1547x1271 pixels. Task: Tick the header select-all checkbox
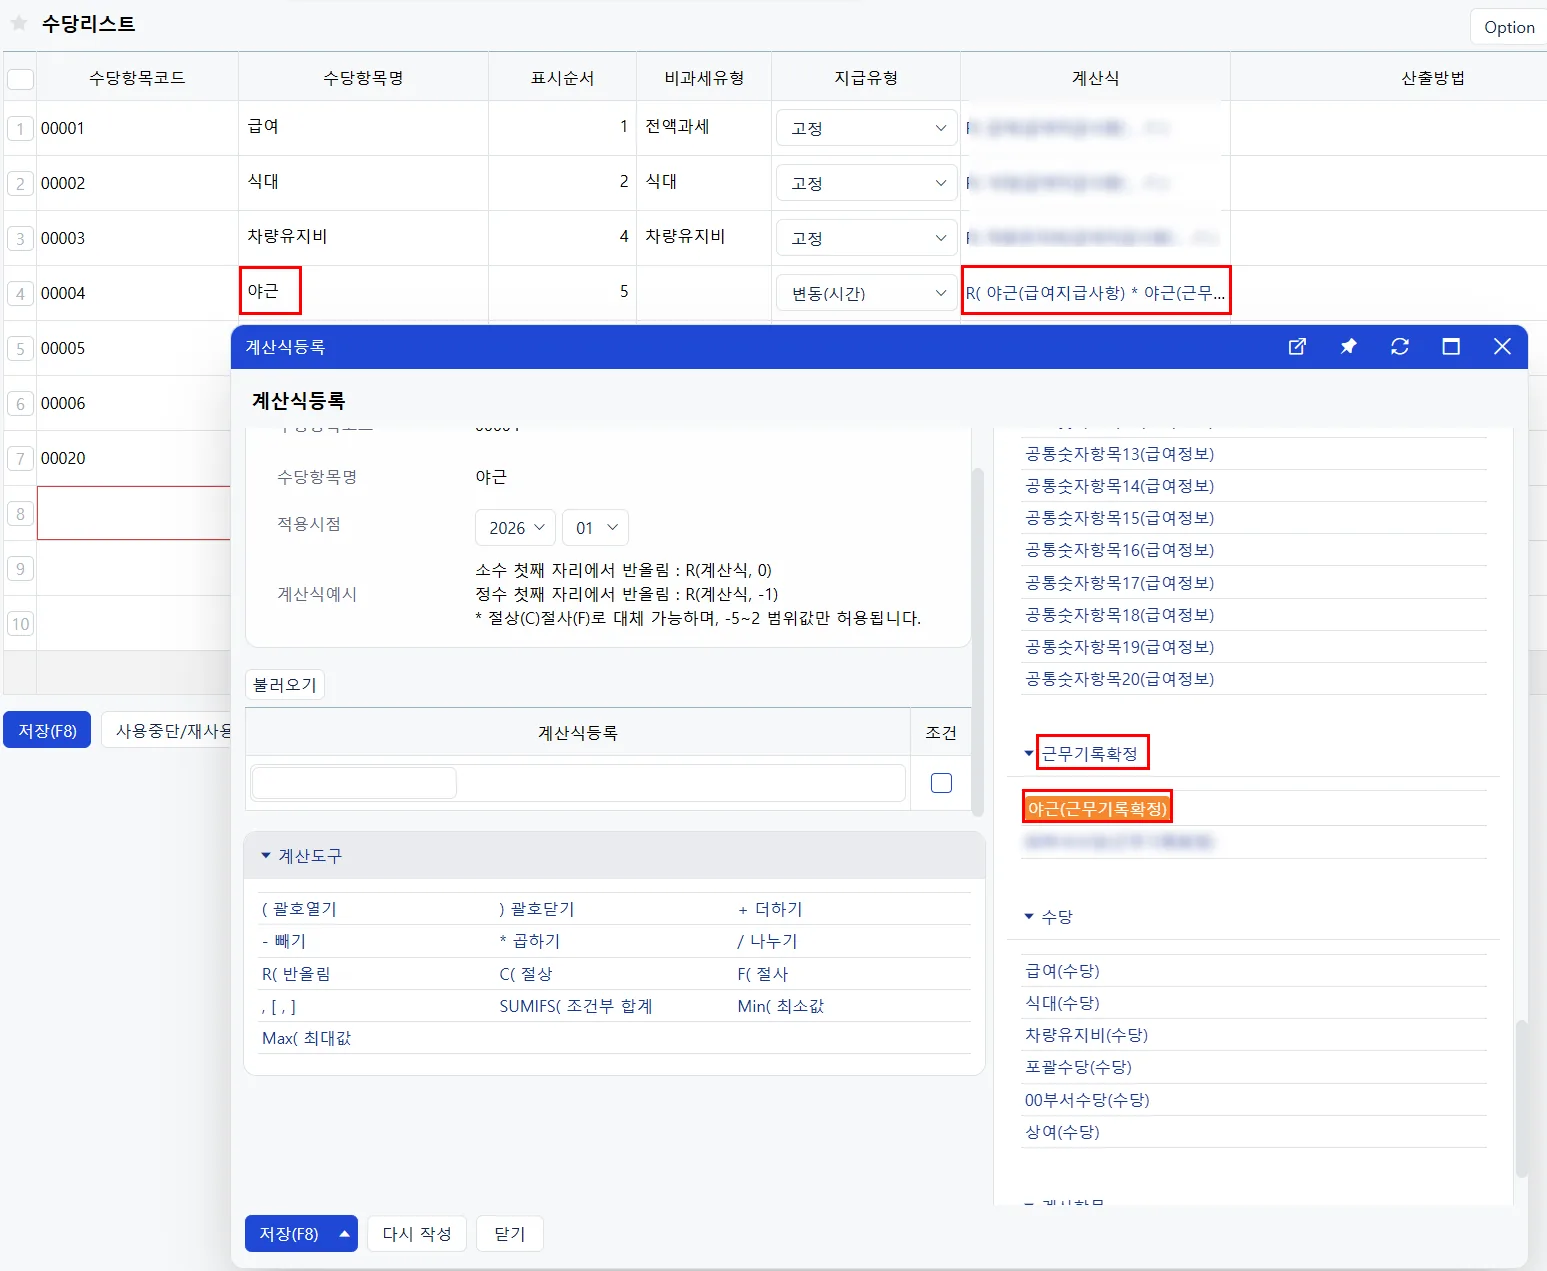20,79
